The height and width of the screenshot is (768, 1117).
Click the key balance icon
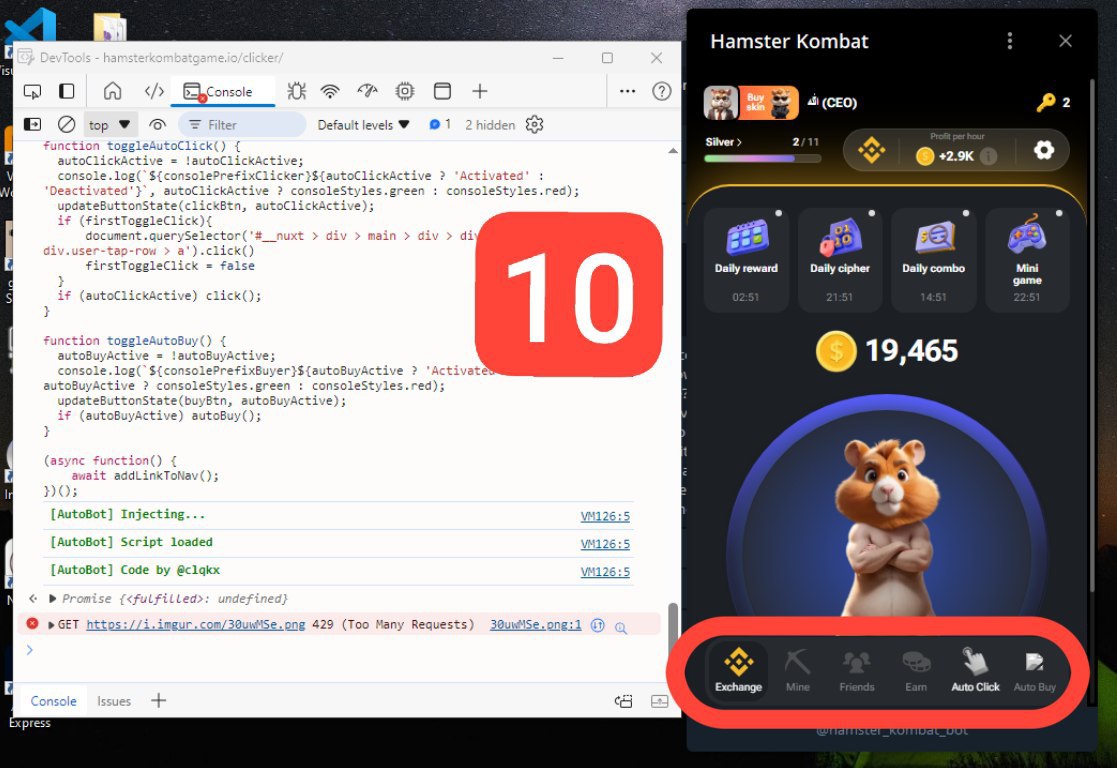coord(1046,103)
